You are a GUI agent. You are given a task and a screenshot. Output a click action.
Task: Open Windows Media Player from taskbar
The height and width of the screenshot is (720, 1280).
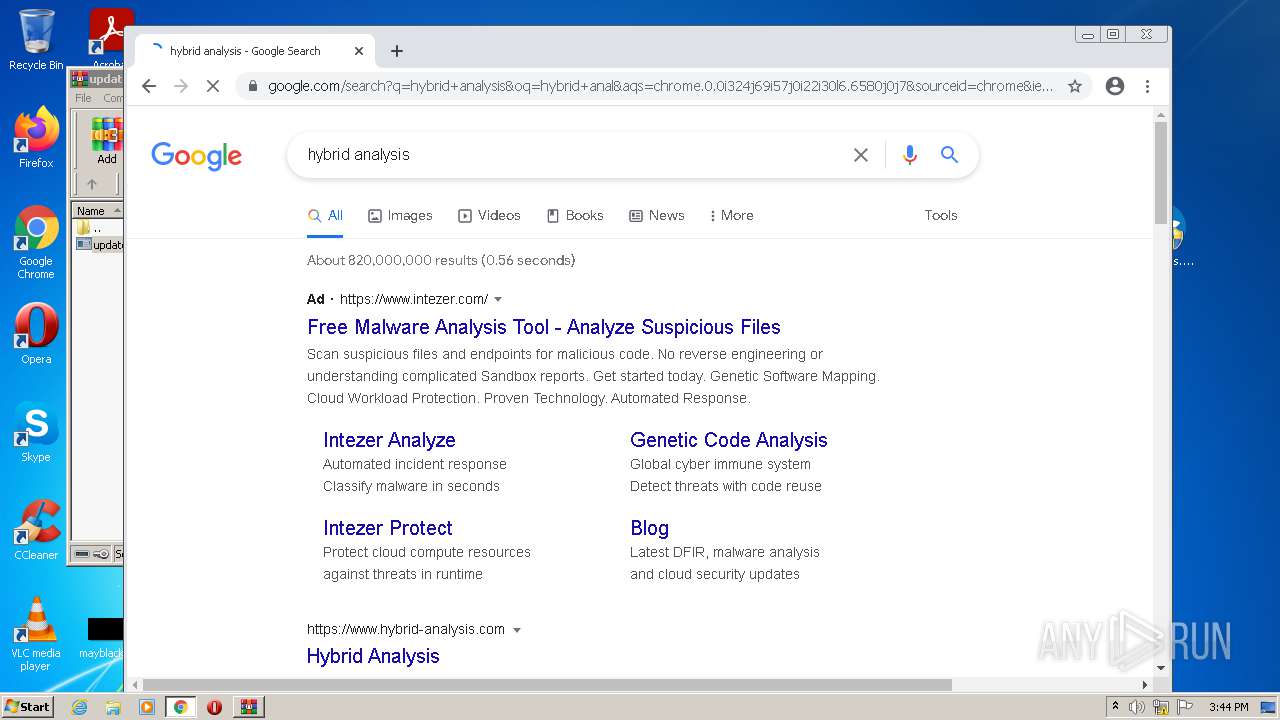tap(147, 707)
